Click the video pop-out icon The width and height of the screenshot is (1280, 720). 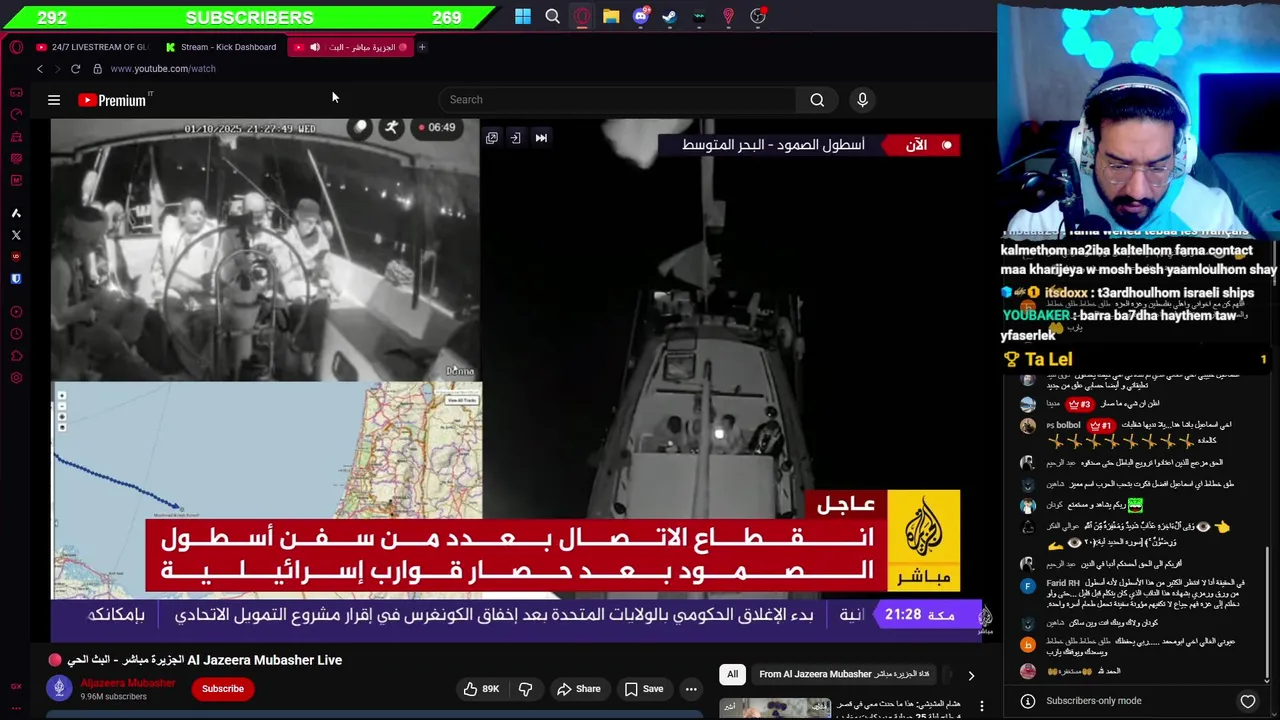coord(492,138)
